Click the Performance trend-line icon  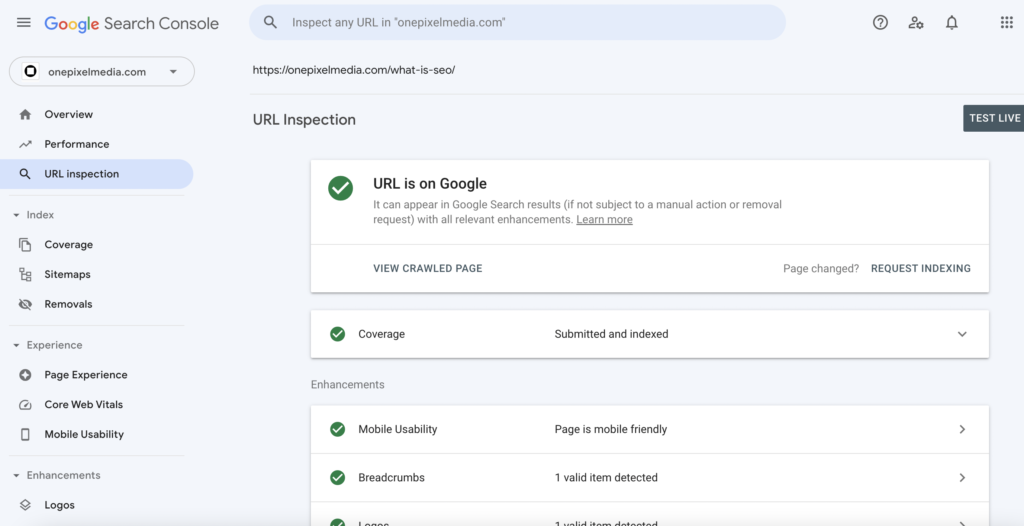click(x=25, y=144)
